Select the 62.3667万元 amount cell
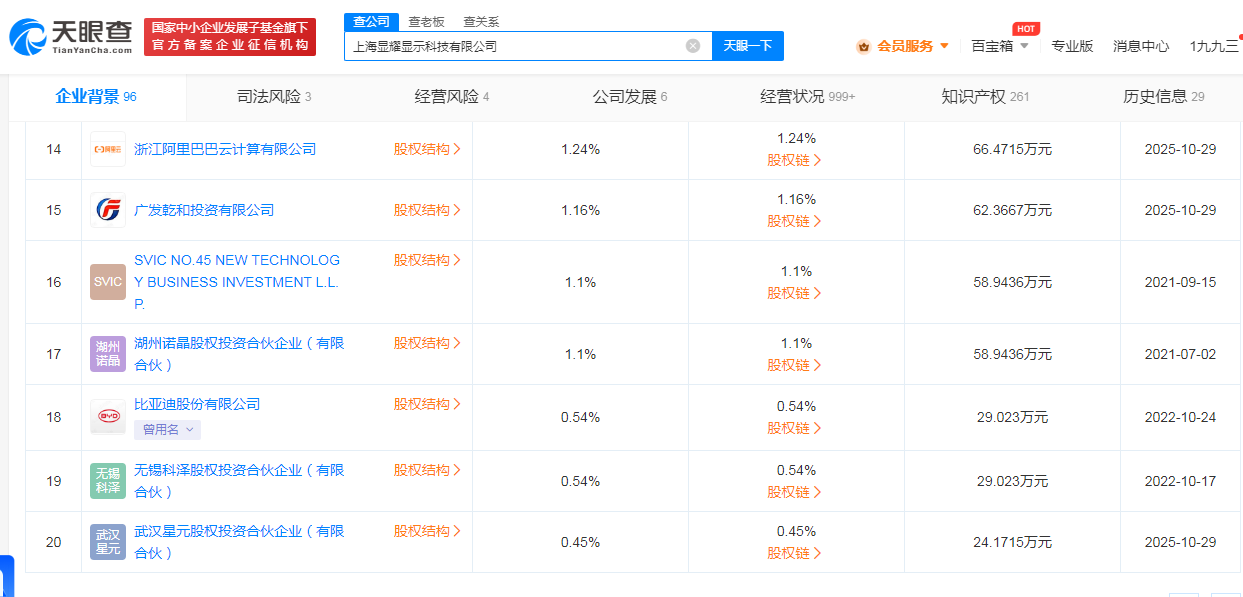Image resolution: width=1243 pixels, height=597 pixels. pos(1012,210)
